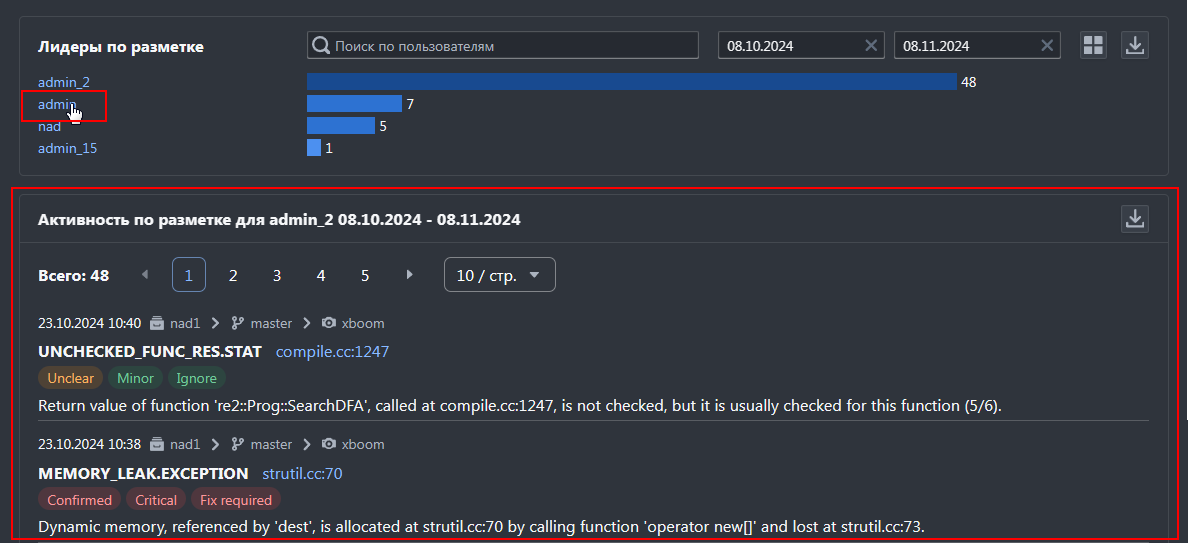Screen dimensions: 1188x543
Task: Download the markup leaders report
Action: point(1134,45)
